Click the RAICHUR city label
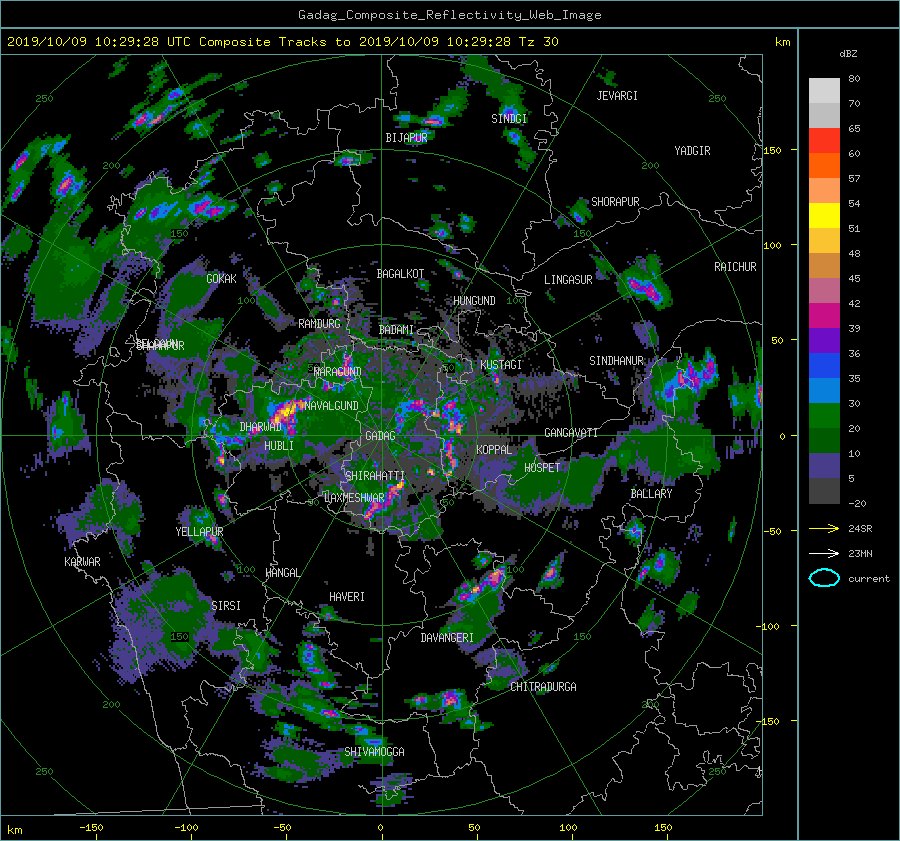The width and height of the screenshot is (900, 841). (735, 267)
